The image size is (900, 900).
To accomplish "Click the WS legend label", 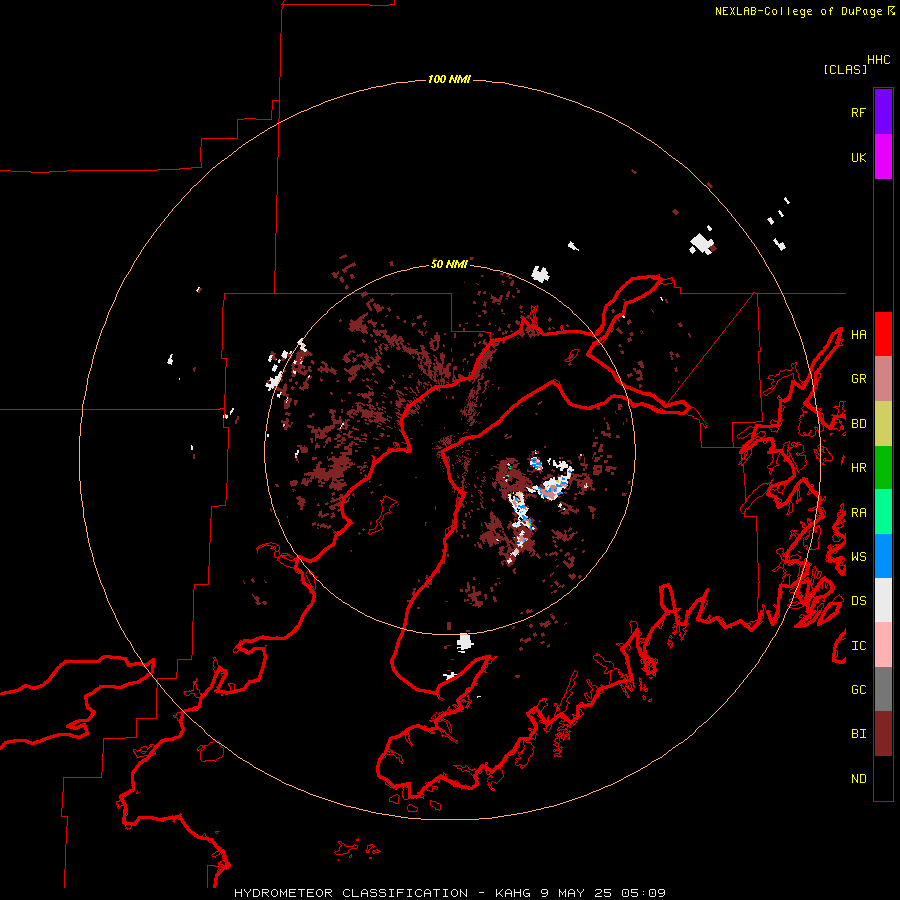I will [x=858, y=557].
